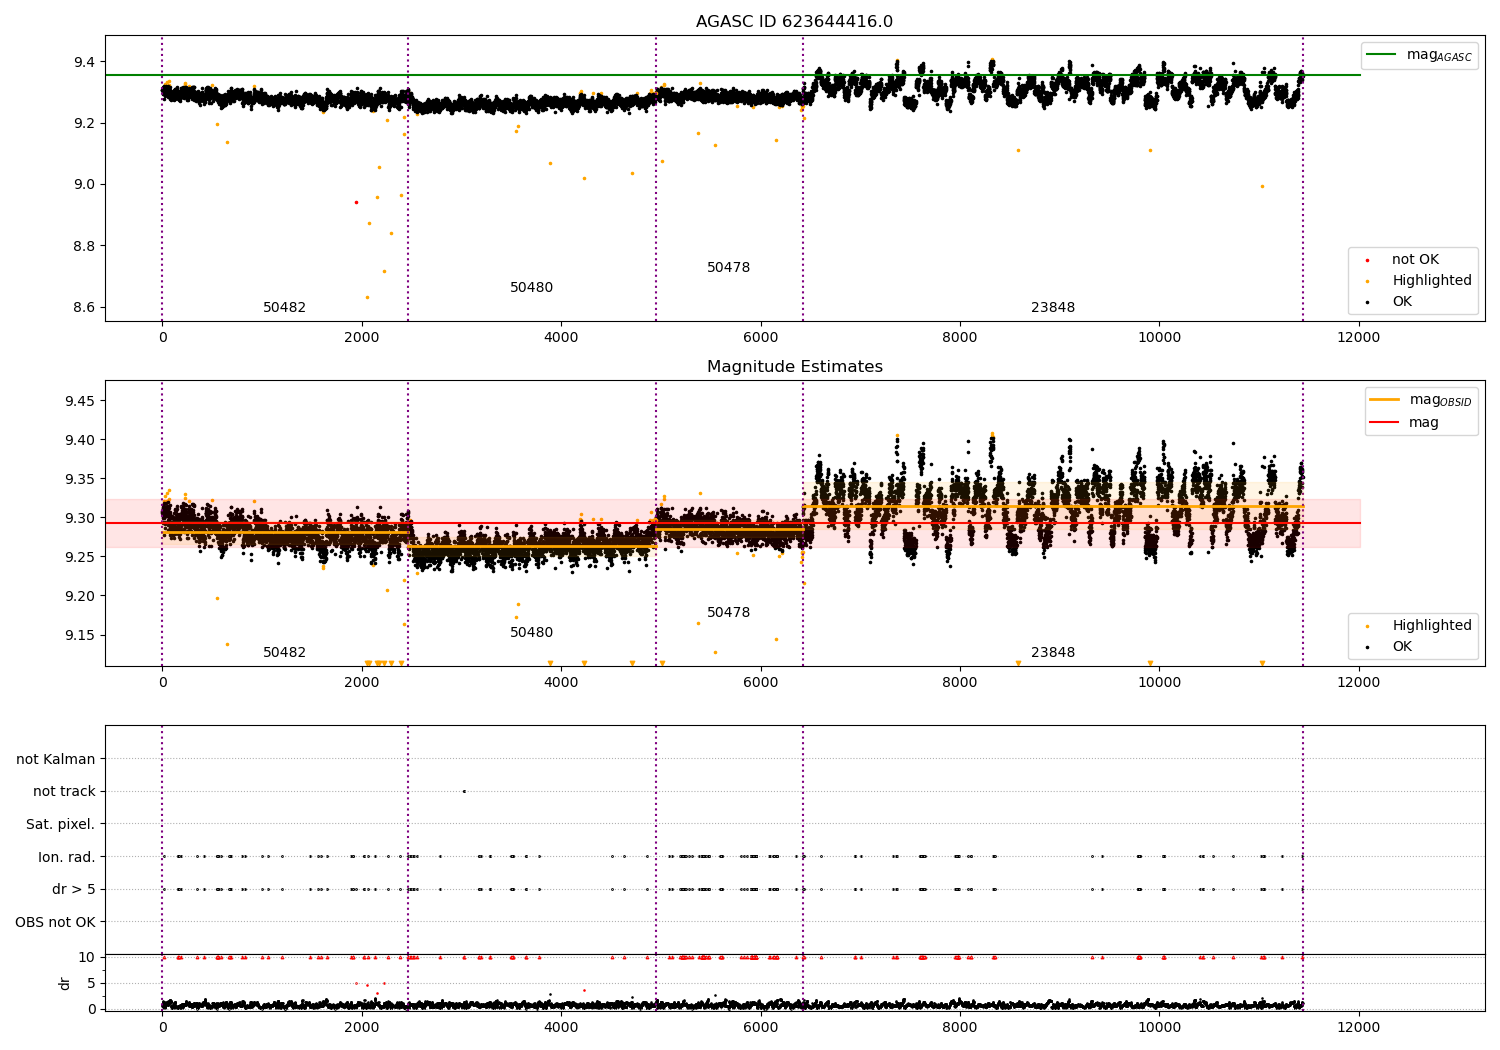Click obsid label 23848 in the top plot
This screenshot has width=1500, height=1050.
pos(1053,308)
